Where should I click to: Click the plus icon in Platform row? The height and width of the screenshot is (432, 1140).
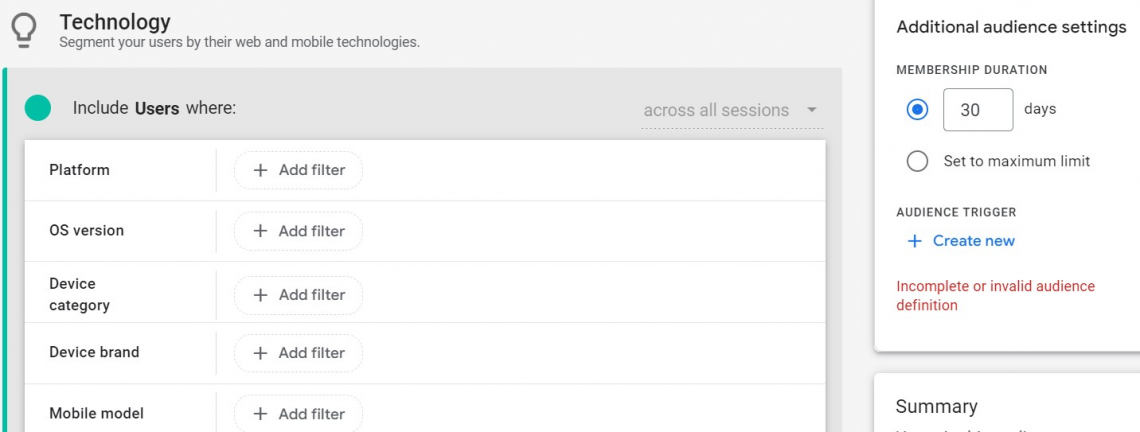click(260, 170)
